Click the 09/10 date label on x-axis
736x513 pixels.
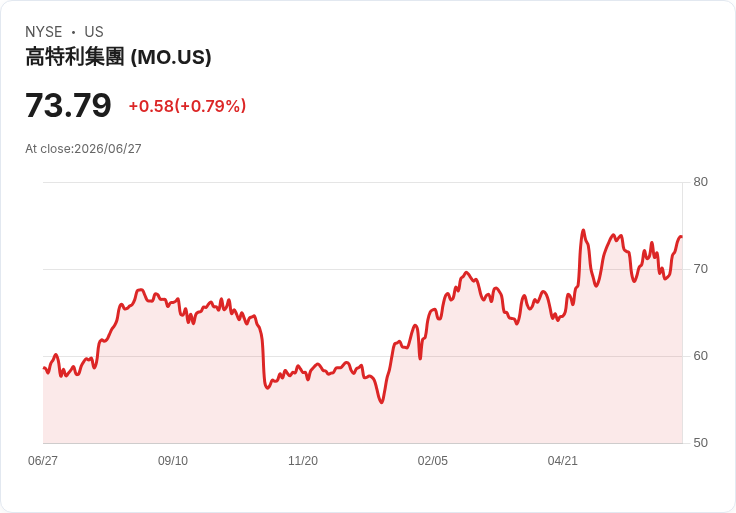(173, 461)
